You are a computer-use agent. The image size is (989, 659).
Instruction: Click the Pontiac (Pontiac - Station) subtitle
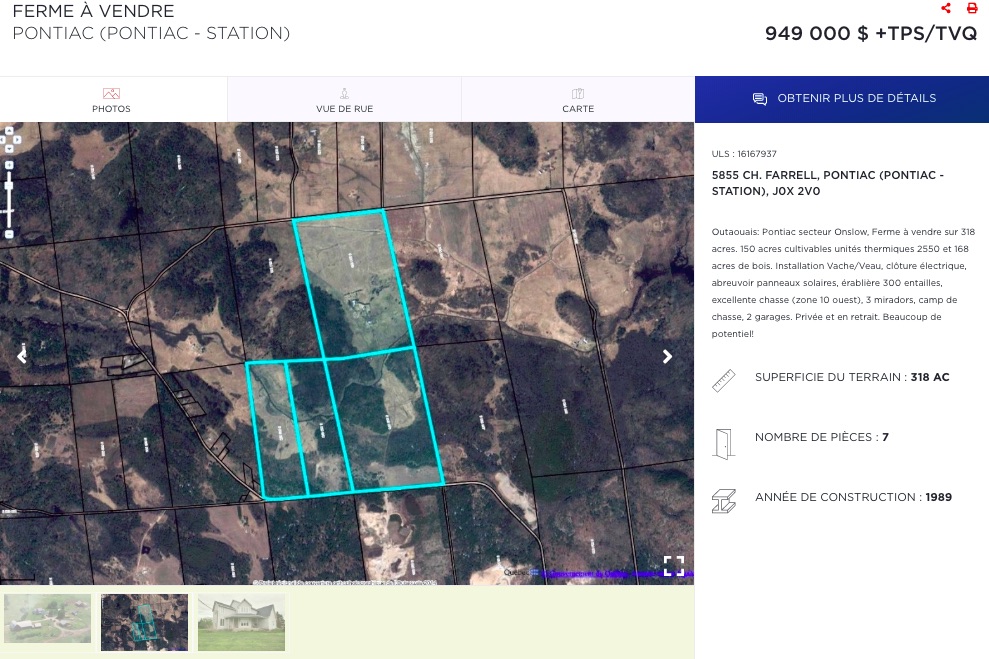coord(151,33)
